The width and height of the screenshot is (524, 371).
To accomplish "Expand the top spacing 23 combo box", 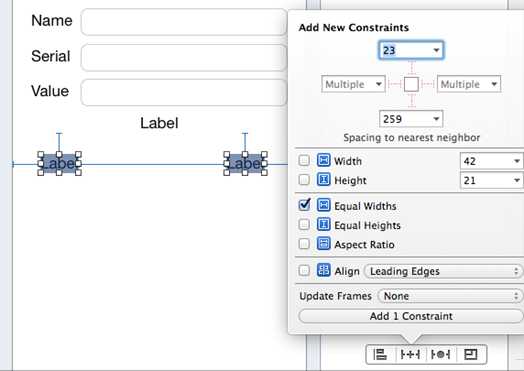I will coord(411,50).
